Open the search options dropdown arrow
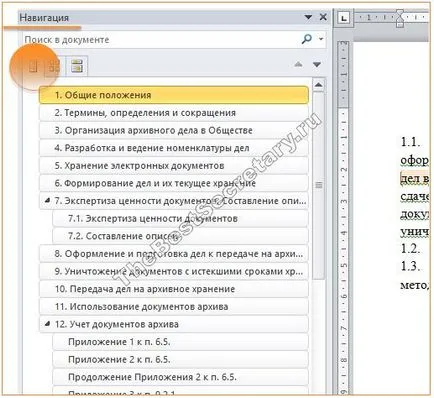The height and width of the screenshot is (398, 434). (x=321, y=39)
